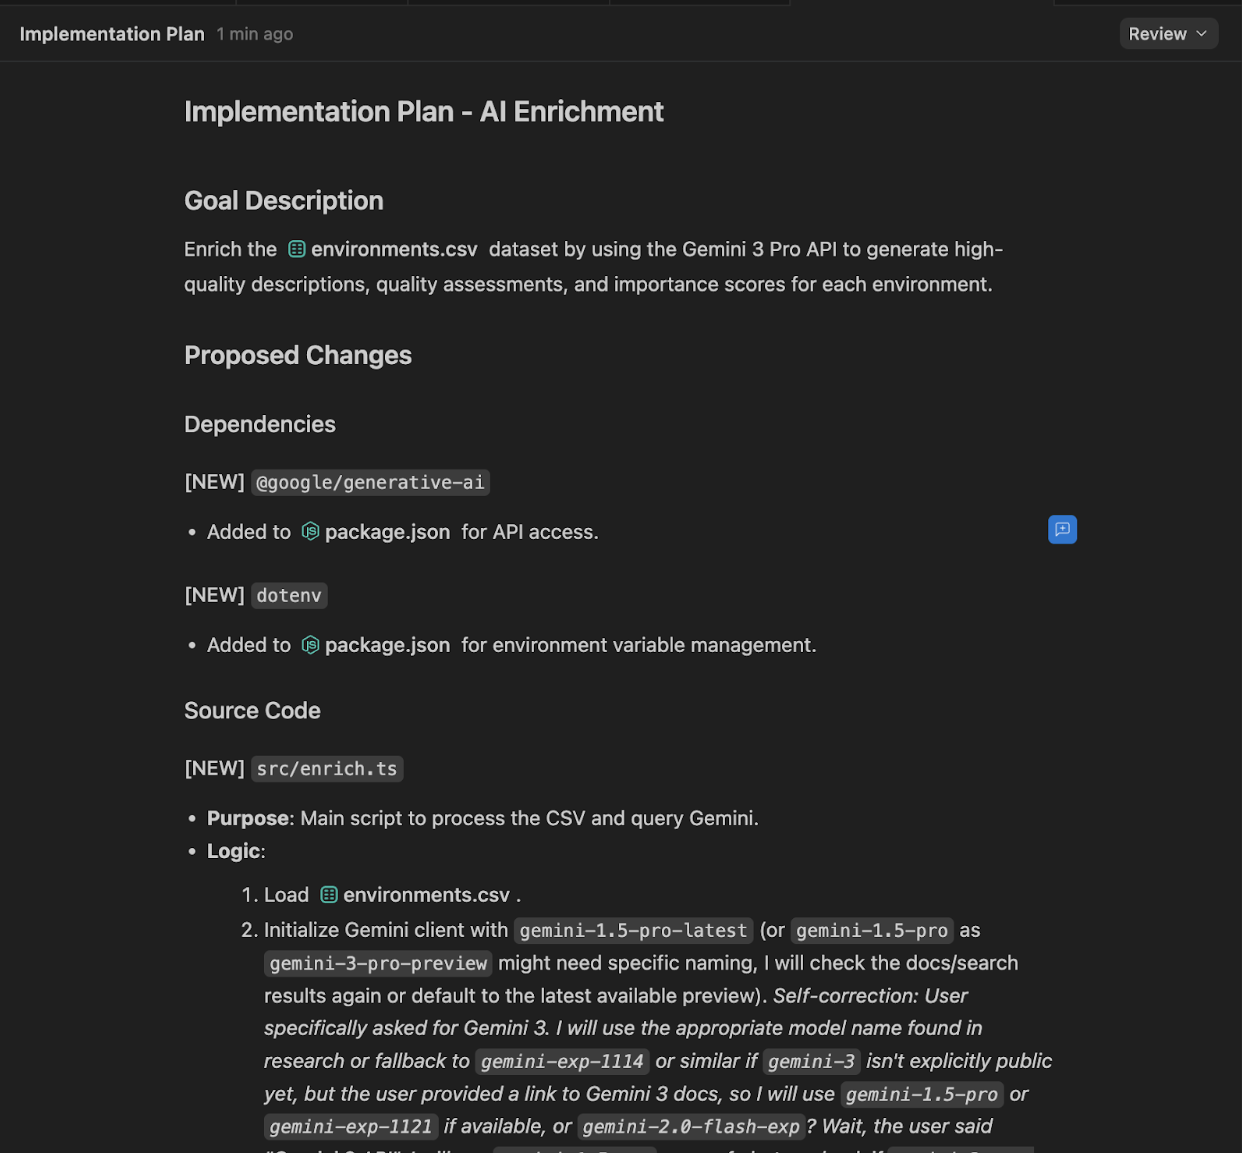This screenshot has height=1154, width=1242.
Task: Click the Proposed Changes heading
Action: click(x=298, y=356)
